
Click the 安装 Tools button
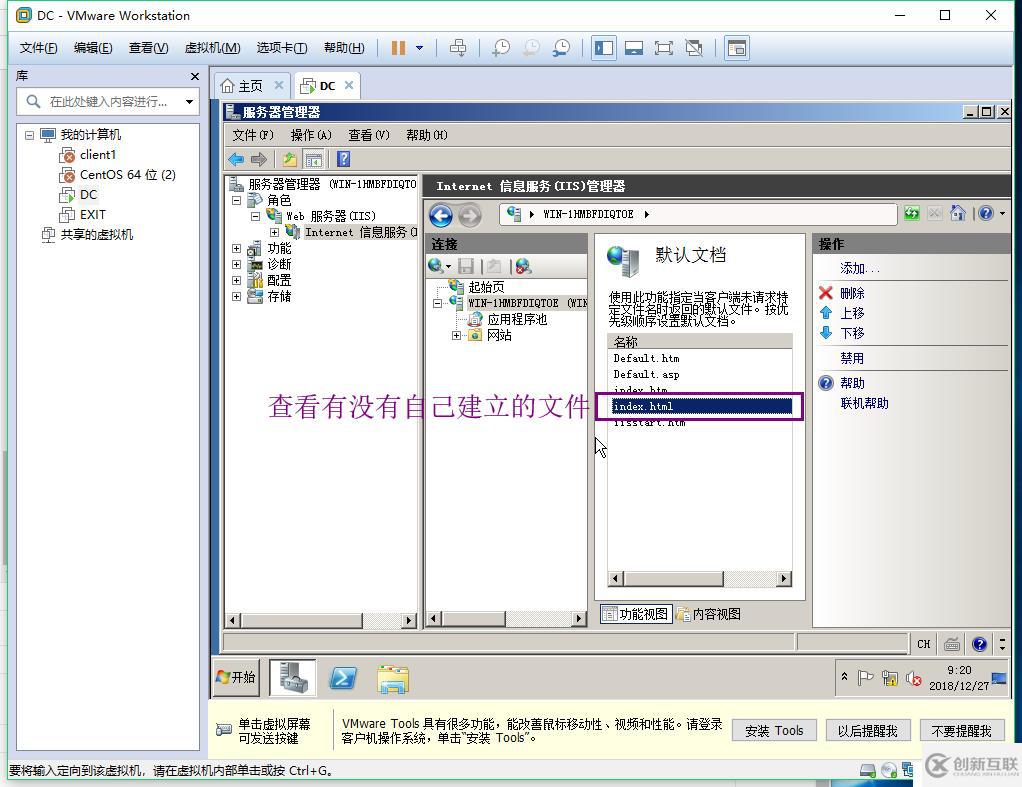coord(774,731)
